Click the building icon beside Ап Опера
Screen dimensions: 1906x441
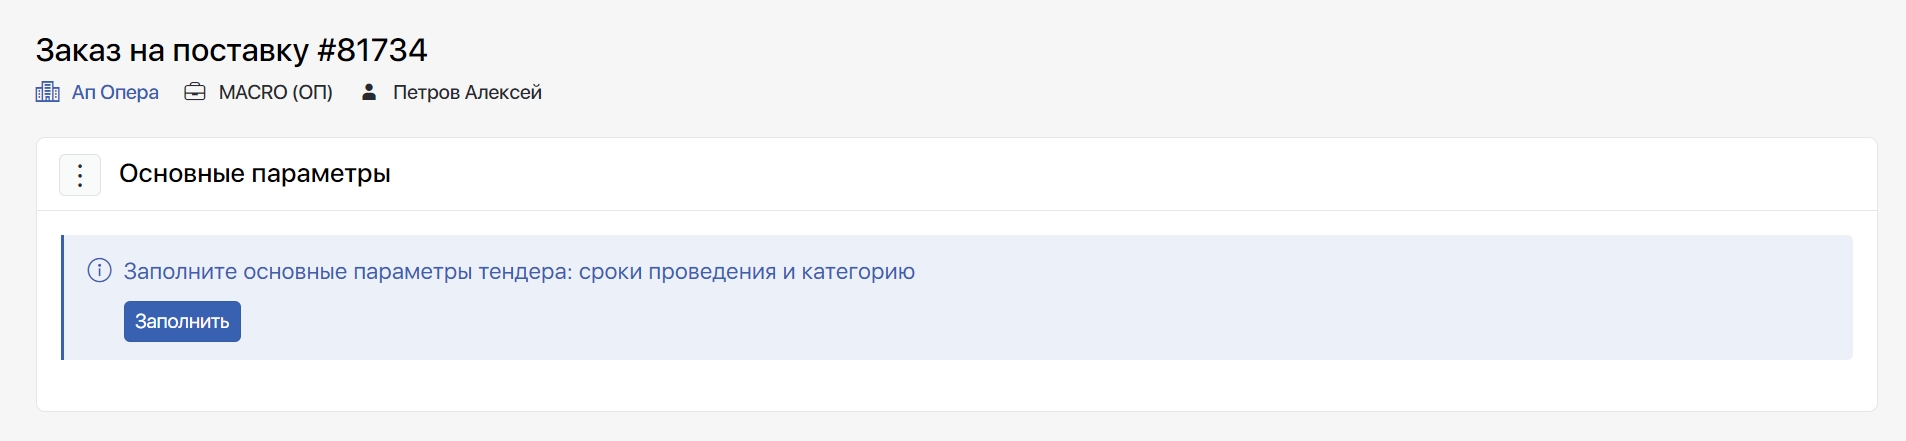tap(47, 93)
